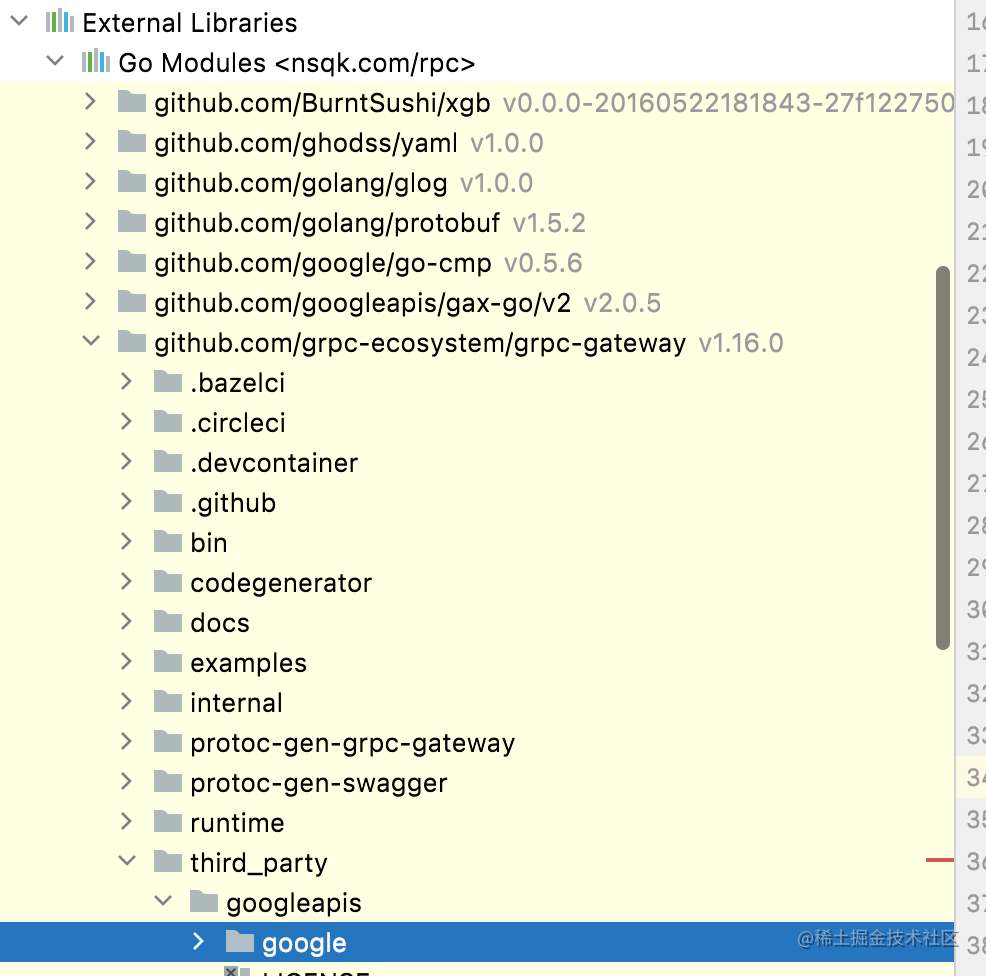Image resolution: width=986 pixels, height=976 pixels.
Task: Select Go Modules <nsqk.com/rpc> label
Action: (x=297, y=63)
